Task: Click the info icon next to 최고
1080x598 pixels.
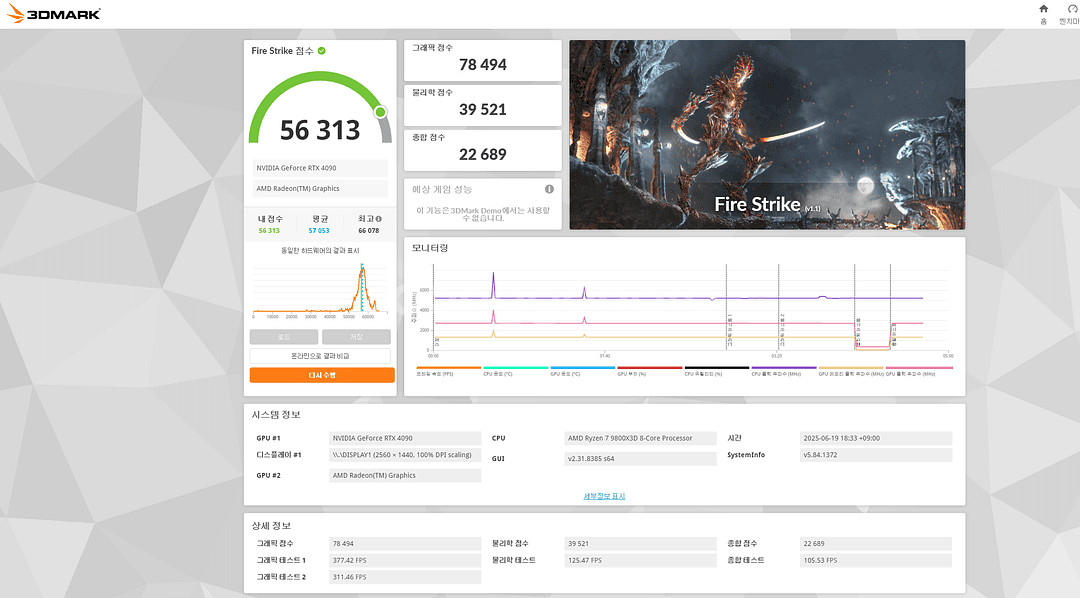Action: coord(378,218)
